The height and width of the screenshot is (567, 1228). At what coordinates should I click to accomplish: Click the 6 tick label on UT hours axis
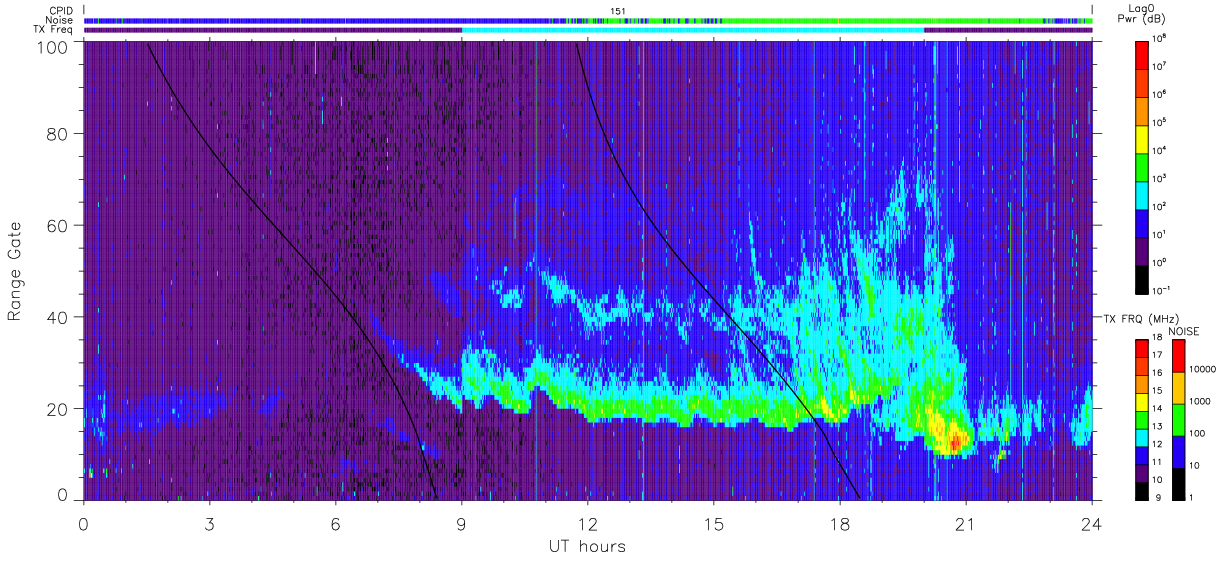[335, 523]
